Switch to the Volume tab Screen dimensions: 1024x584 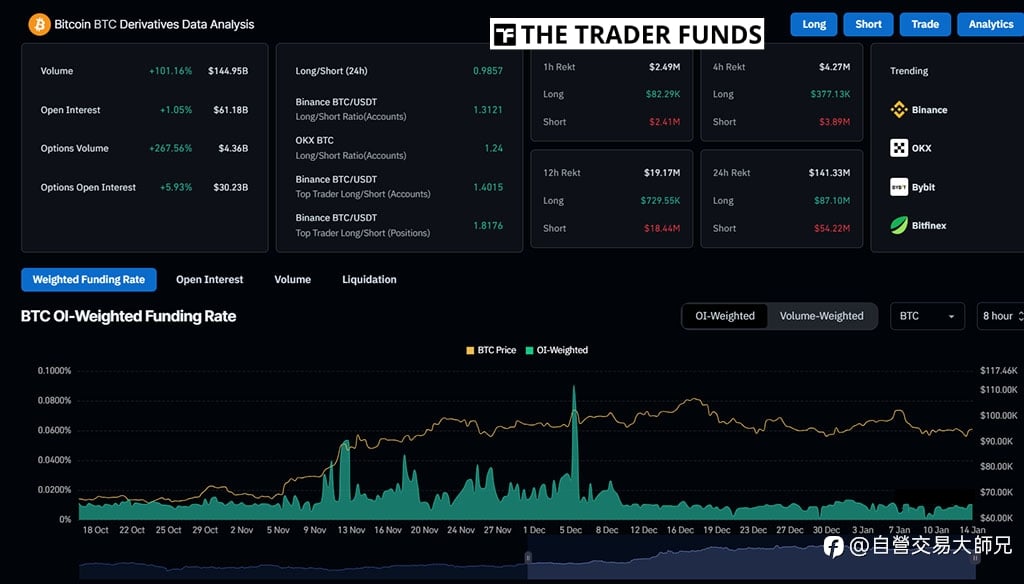click(x=293, y=280)
